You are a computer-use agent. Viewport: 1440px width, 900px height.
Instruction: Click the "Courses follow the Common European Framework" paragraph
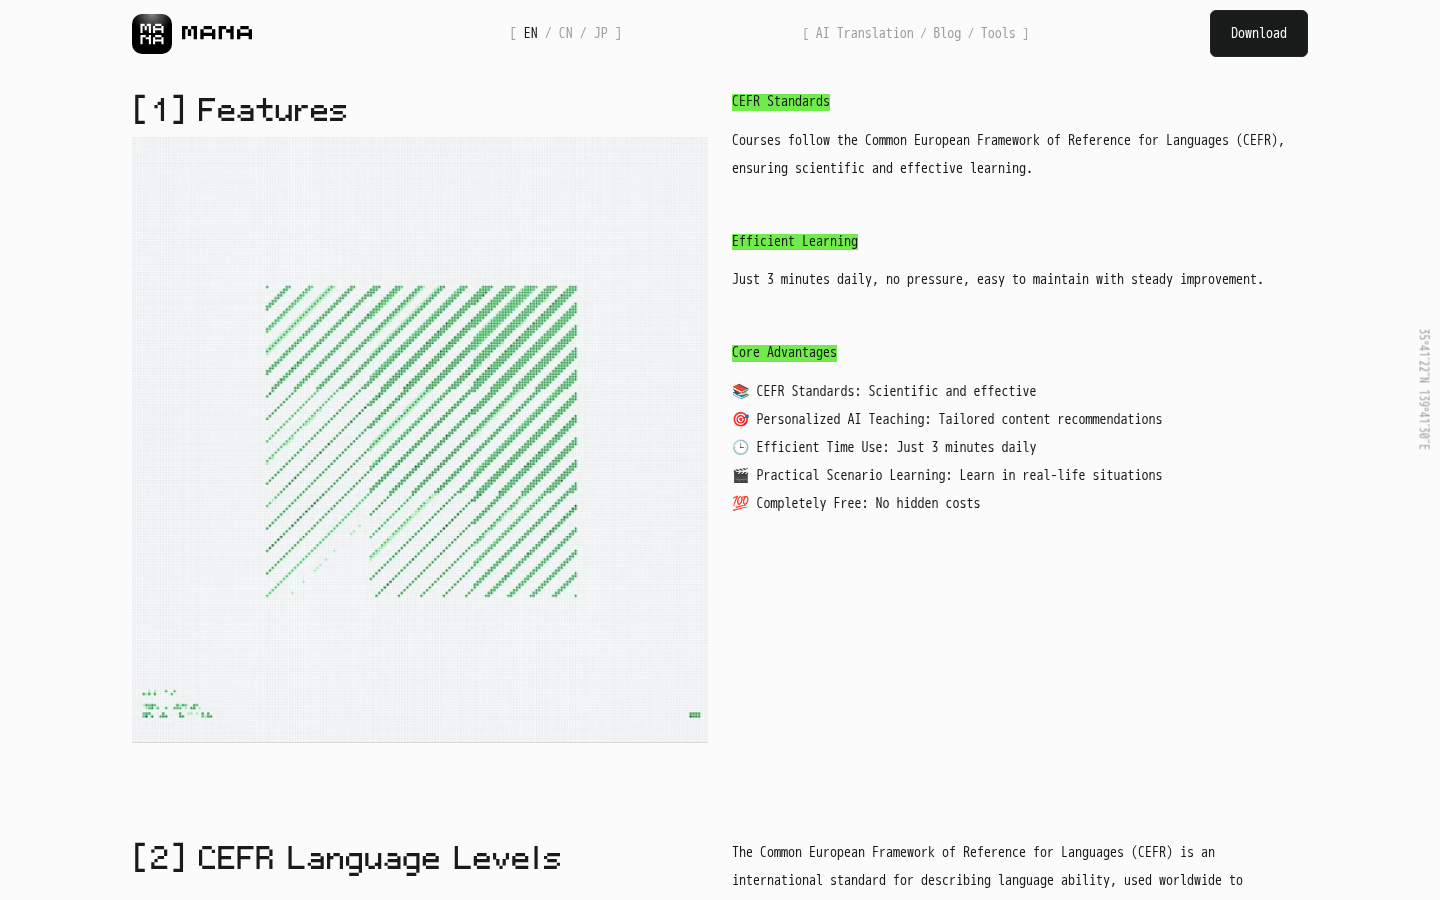tap(1008, 154)
